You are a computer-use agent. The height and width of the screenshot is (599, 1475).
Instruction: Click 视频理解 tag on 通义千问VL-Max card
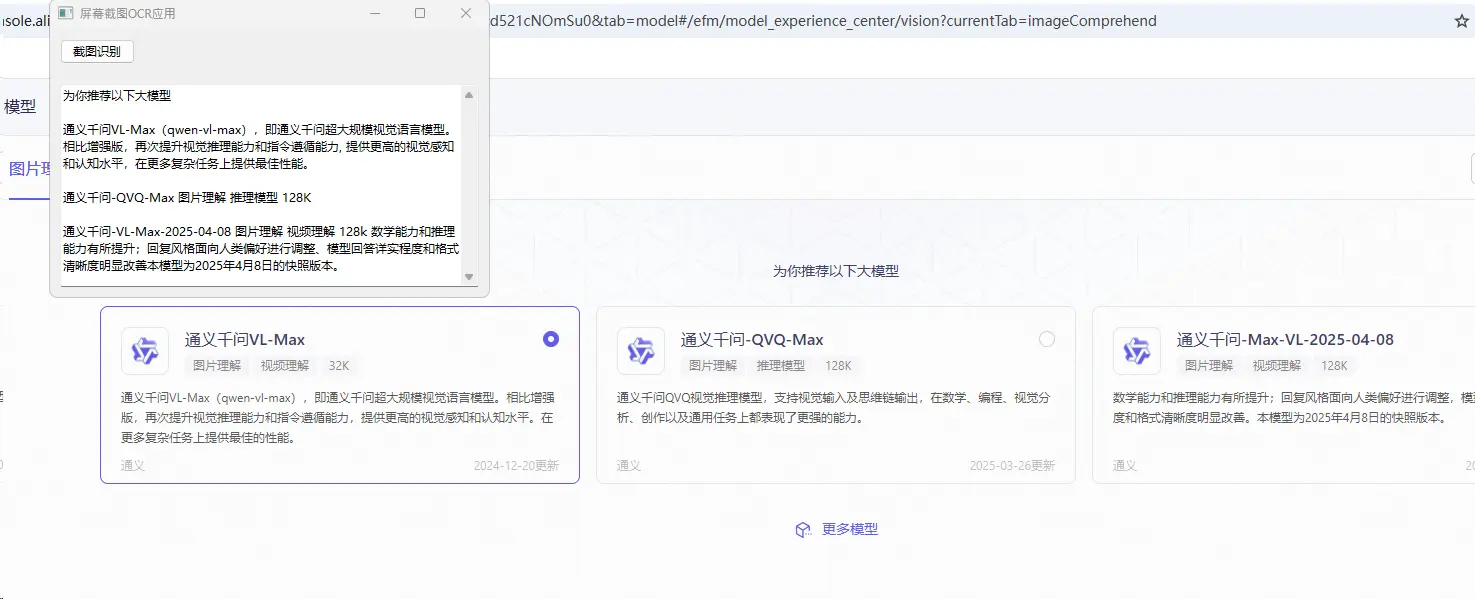(285, 366)
